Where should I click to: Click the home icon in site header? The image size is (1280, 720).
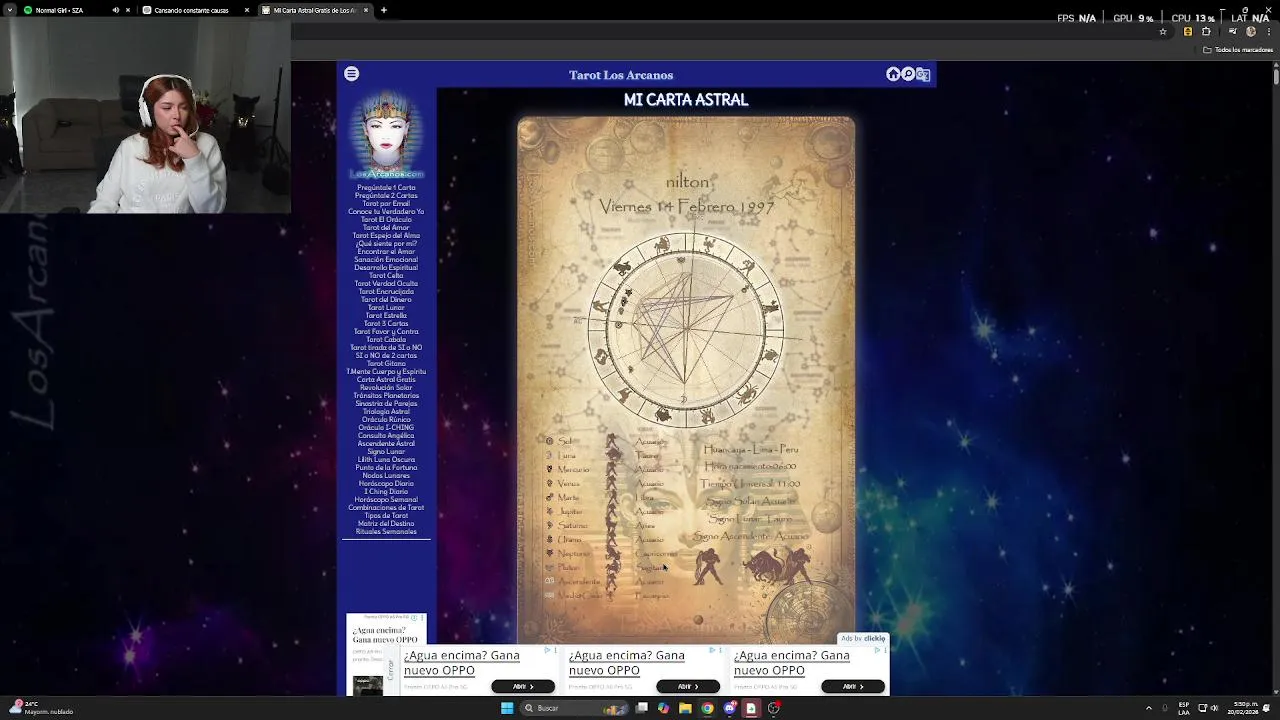point(893,74)
